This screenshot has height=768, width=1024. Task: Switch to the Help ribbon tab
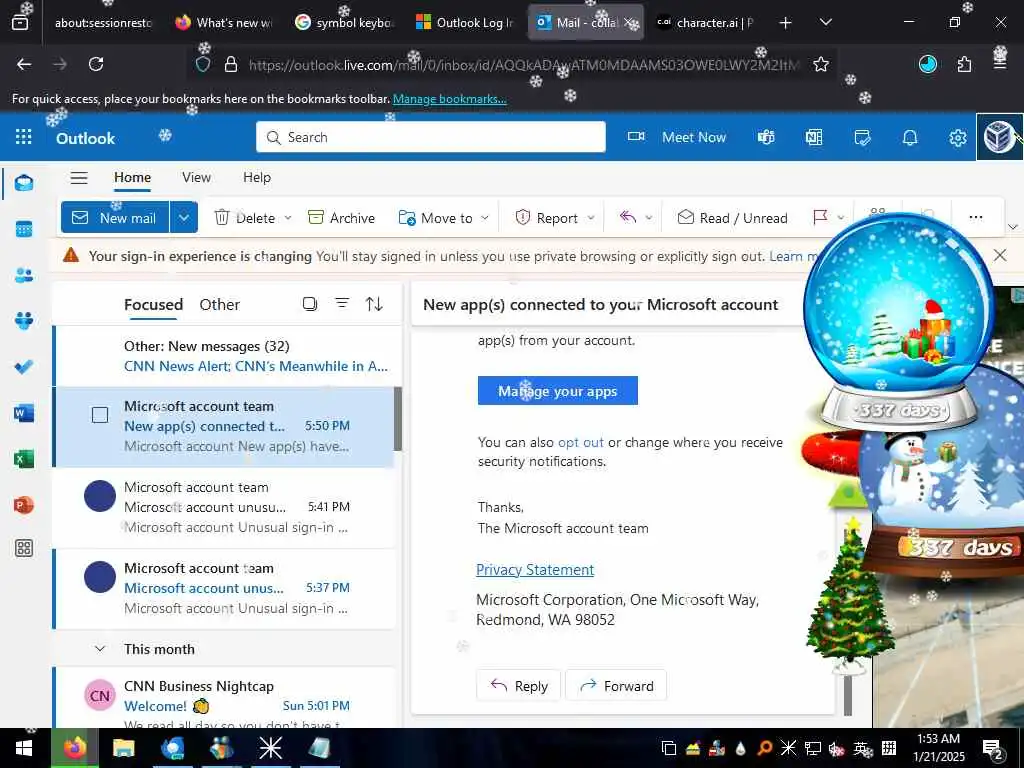(x=257, y=178)
